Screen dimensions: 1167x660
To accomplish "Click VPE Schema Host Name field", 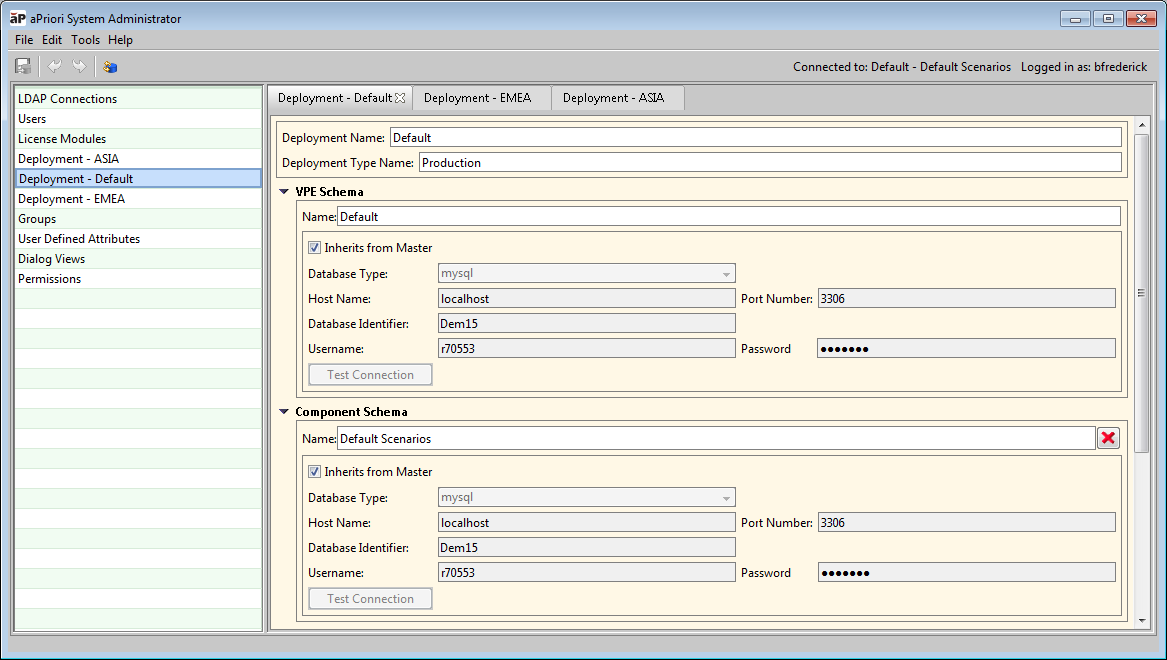I will click(x=586, y=298).
